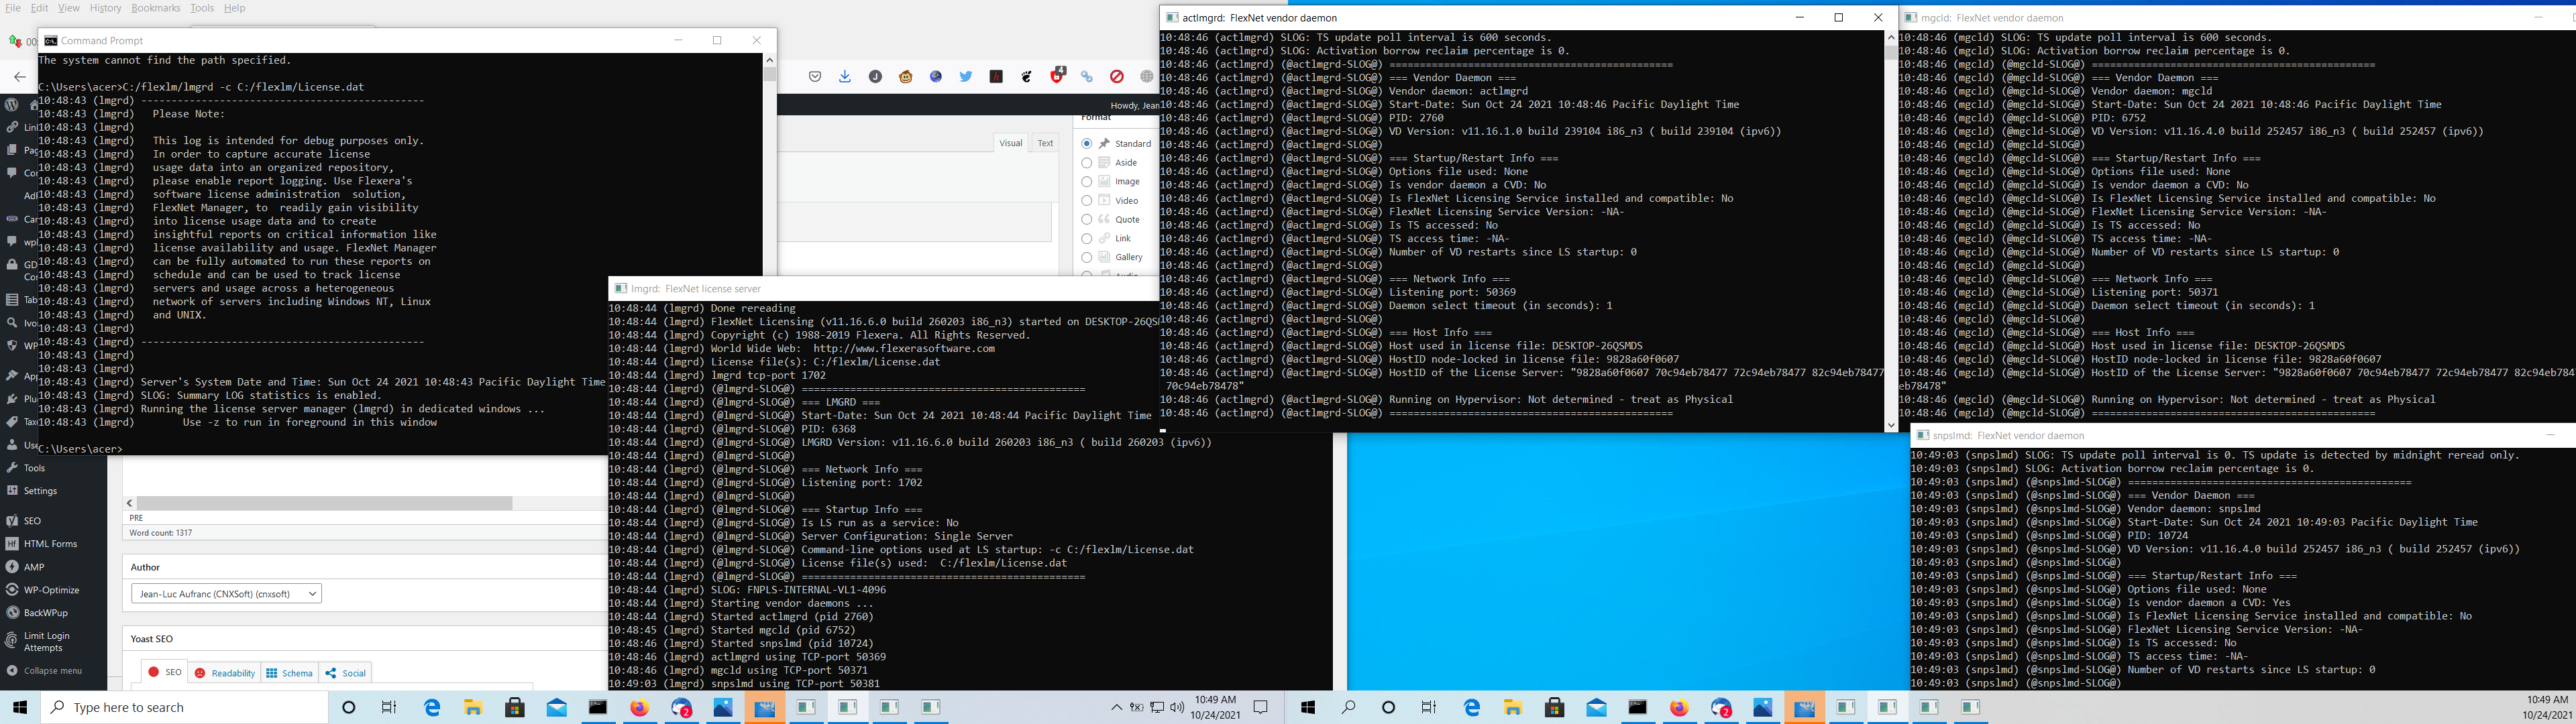The height and width of the screenshot is (724, 2576).
Task: Open Task View on the left taskbar
Action: [x=389, y=707]
